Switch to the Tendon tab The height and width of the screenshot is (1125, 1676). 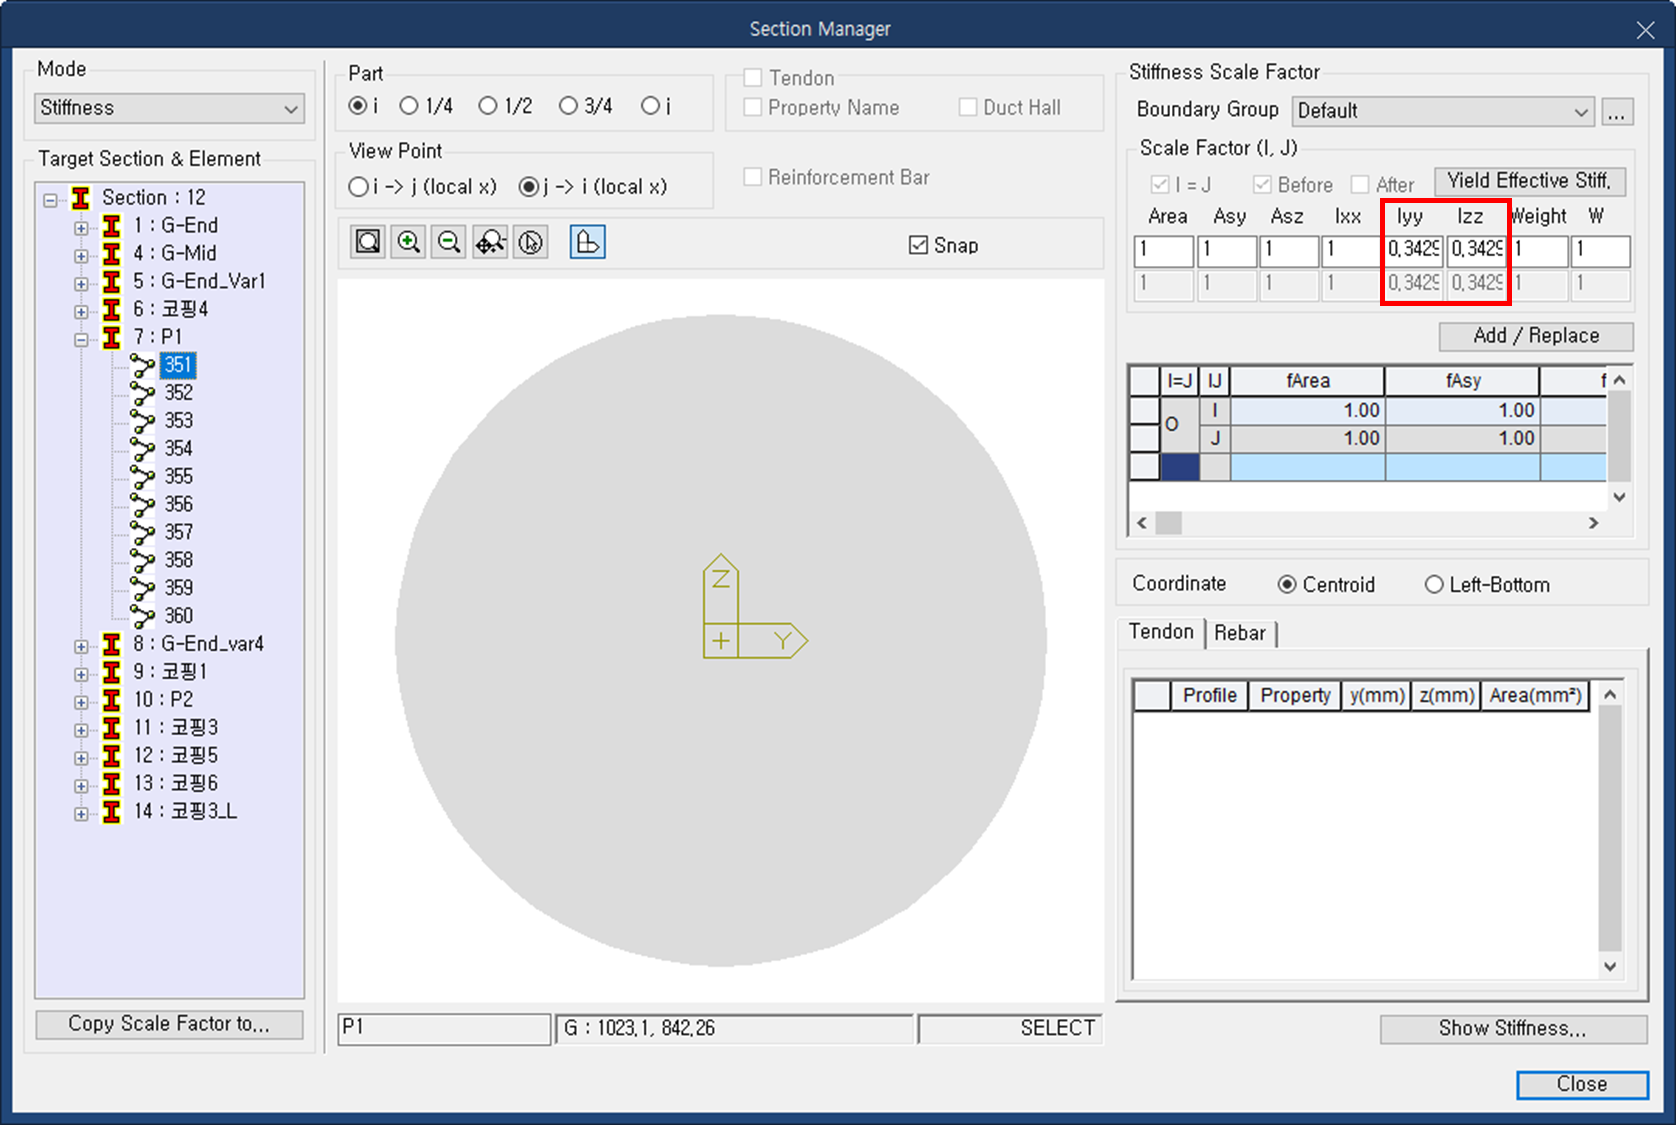pos(1161,632)
